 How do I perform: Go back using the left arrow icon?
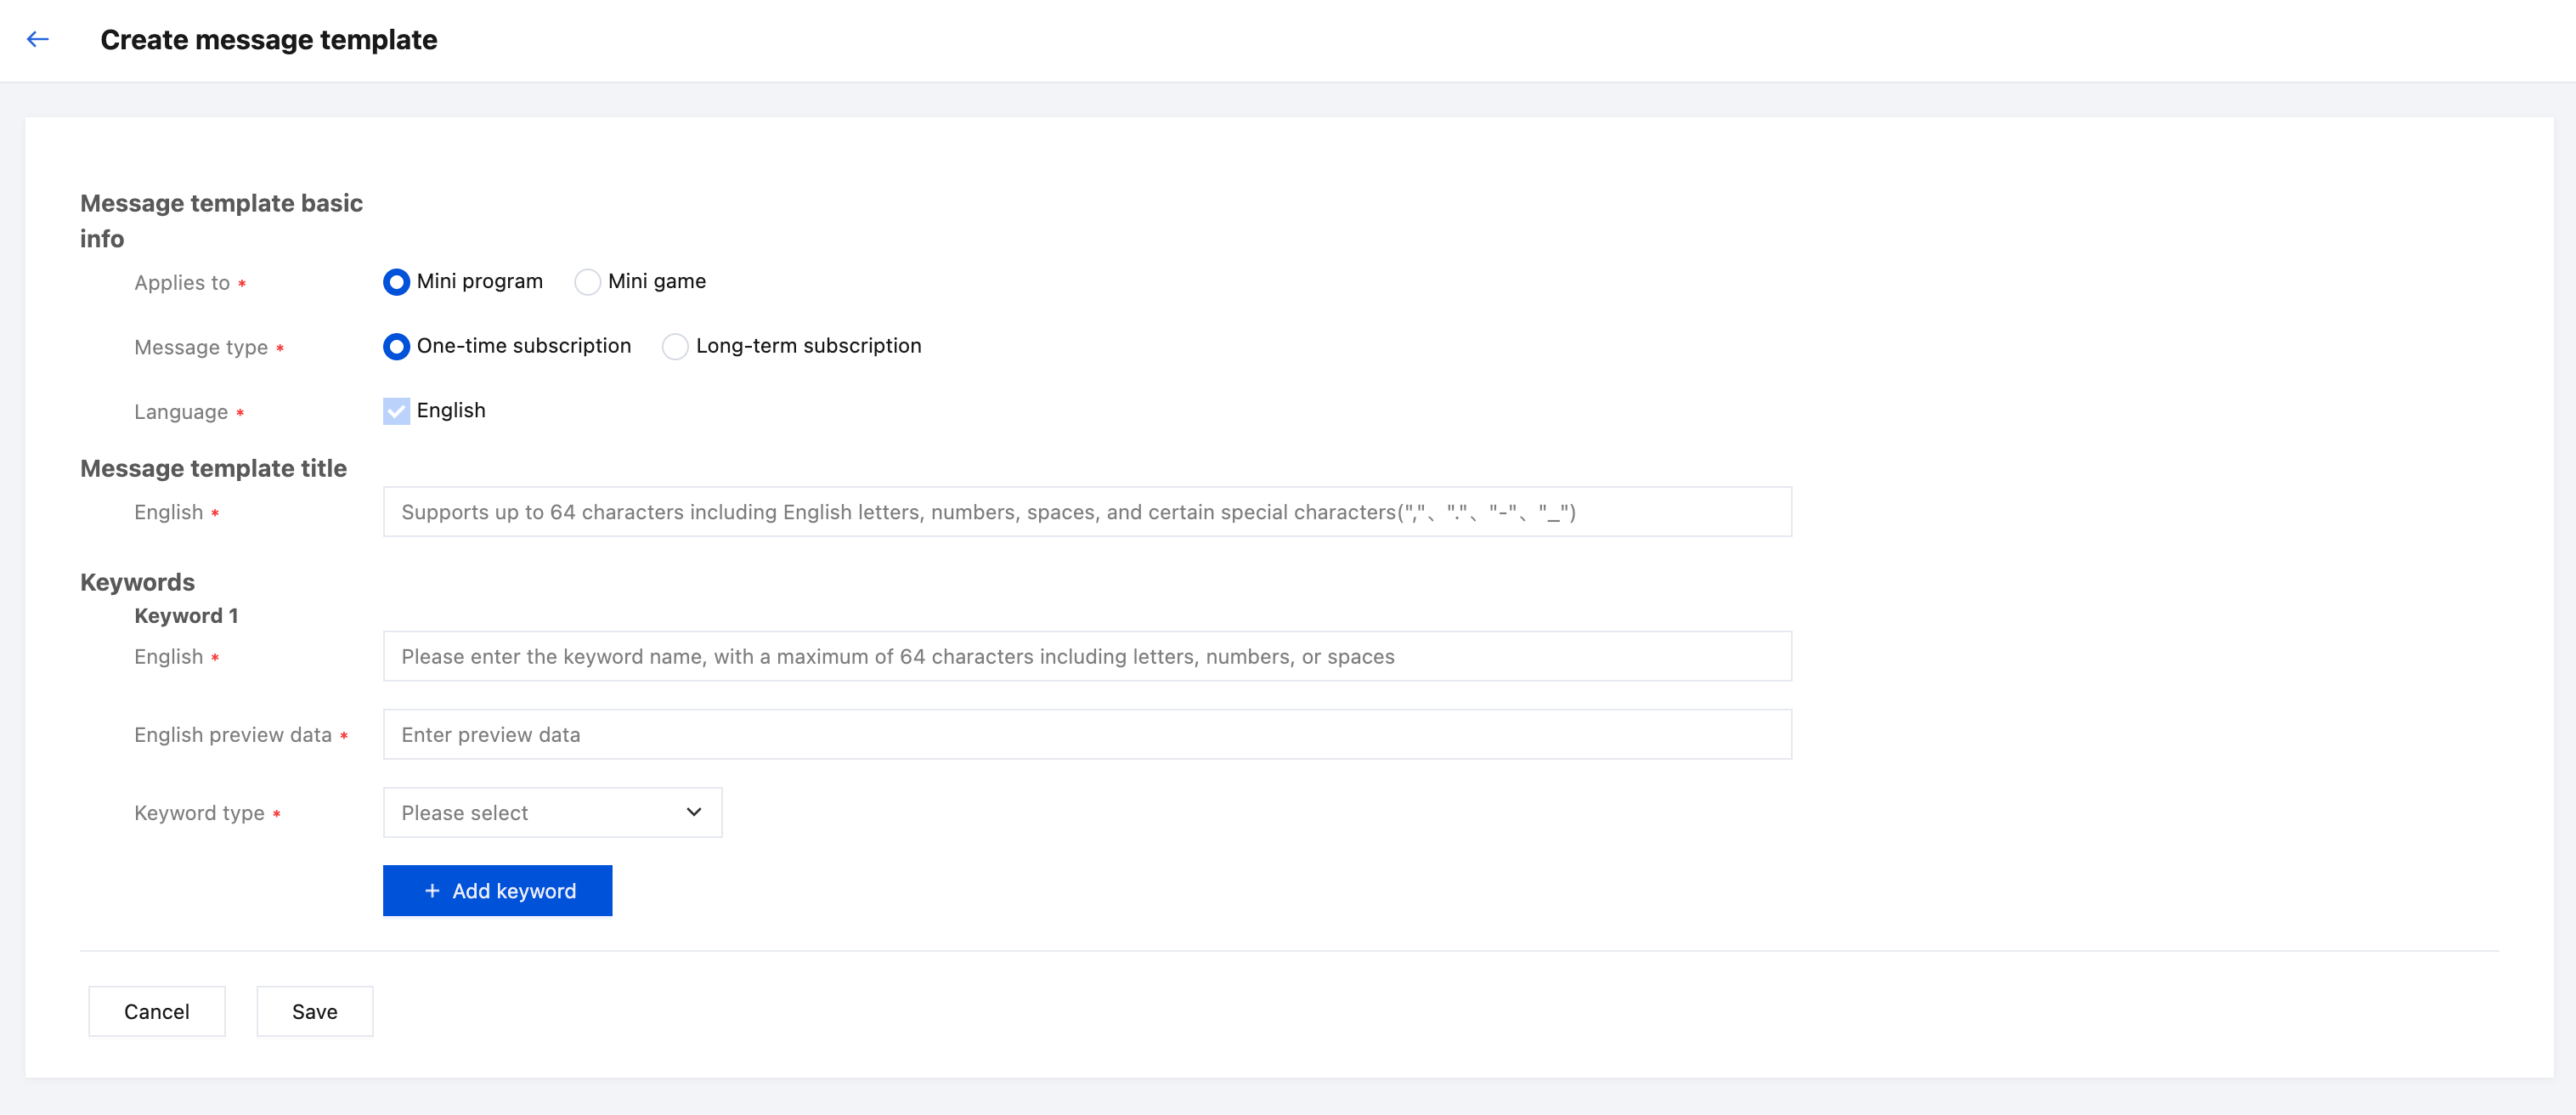38,40
